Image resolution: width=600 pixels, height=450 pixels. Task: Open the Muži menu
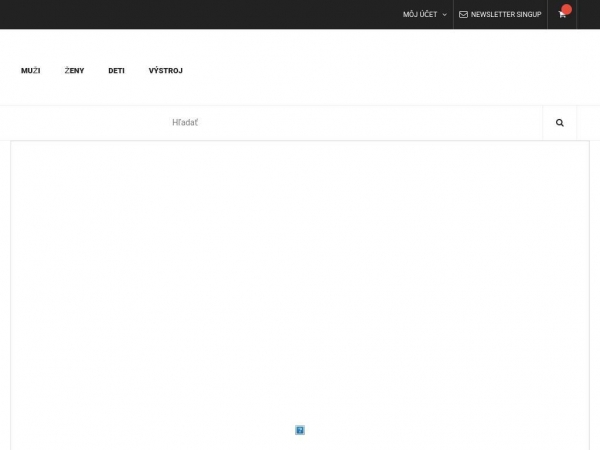(x=31, y=71)
